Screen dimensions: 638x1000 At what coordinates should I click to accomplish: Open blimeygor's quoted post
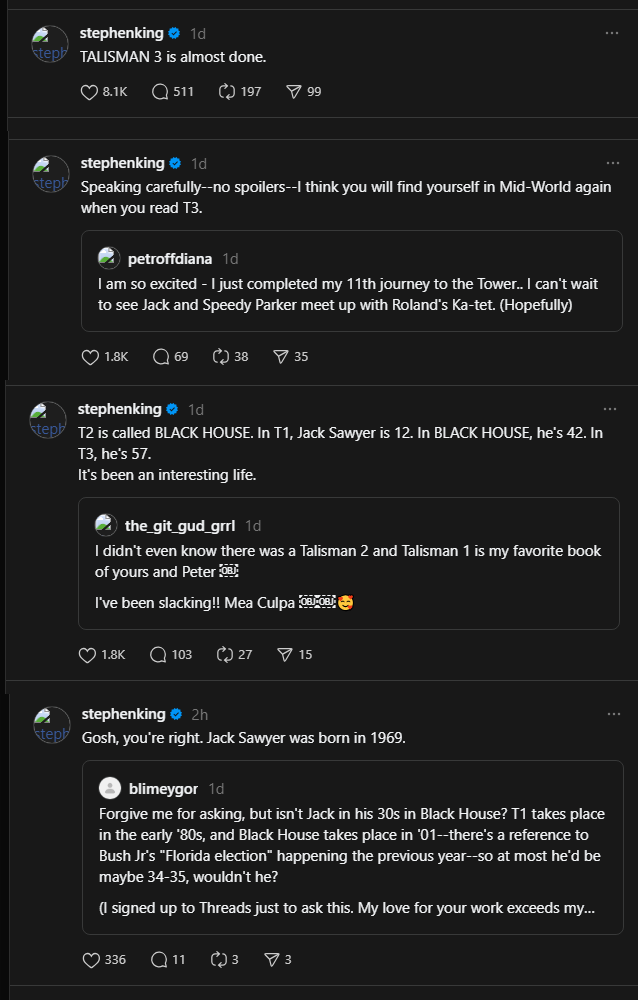[x=350, y=848]
